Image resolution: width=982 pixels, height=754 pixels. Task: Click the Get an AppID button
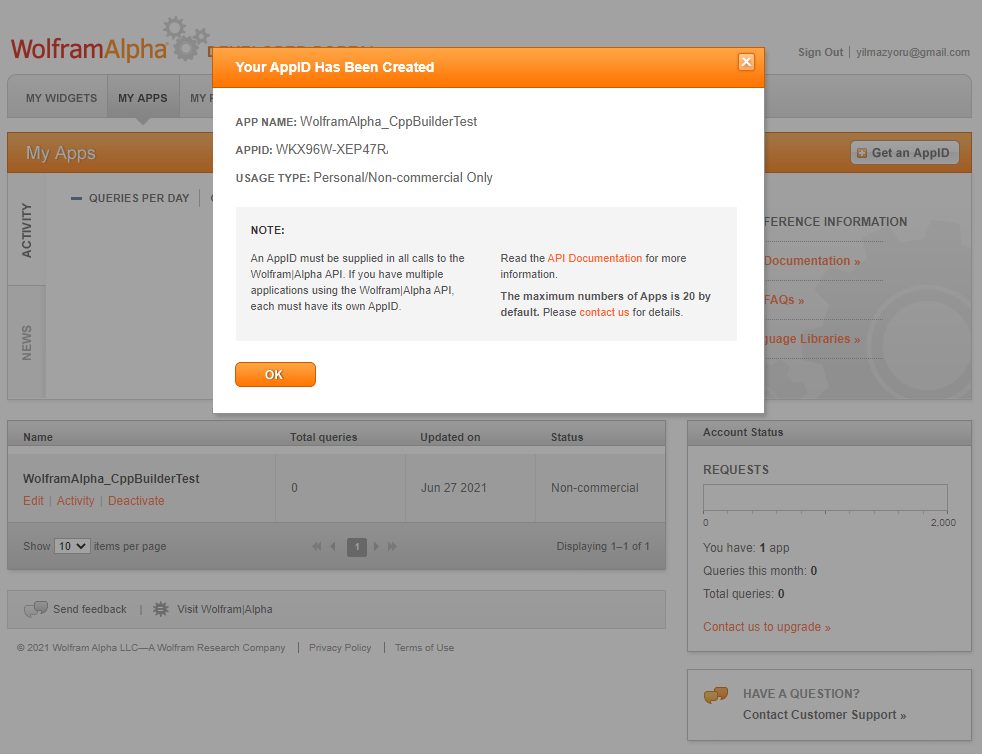[904, 153]
